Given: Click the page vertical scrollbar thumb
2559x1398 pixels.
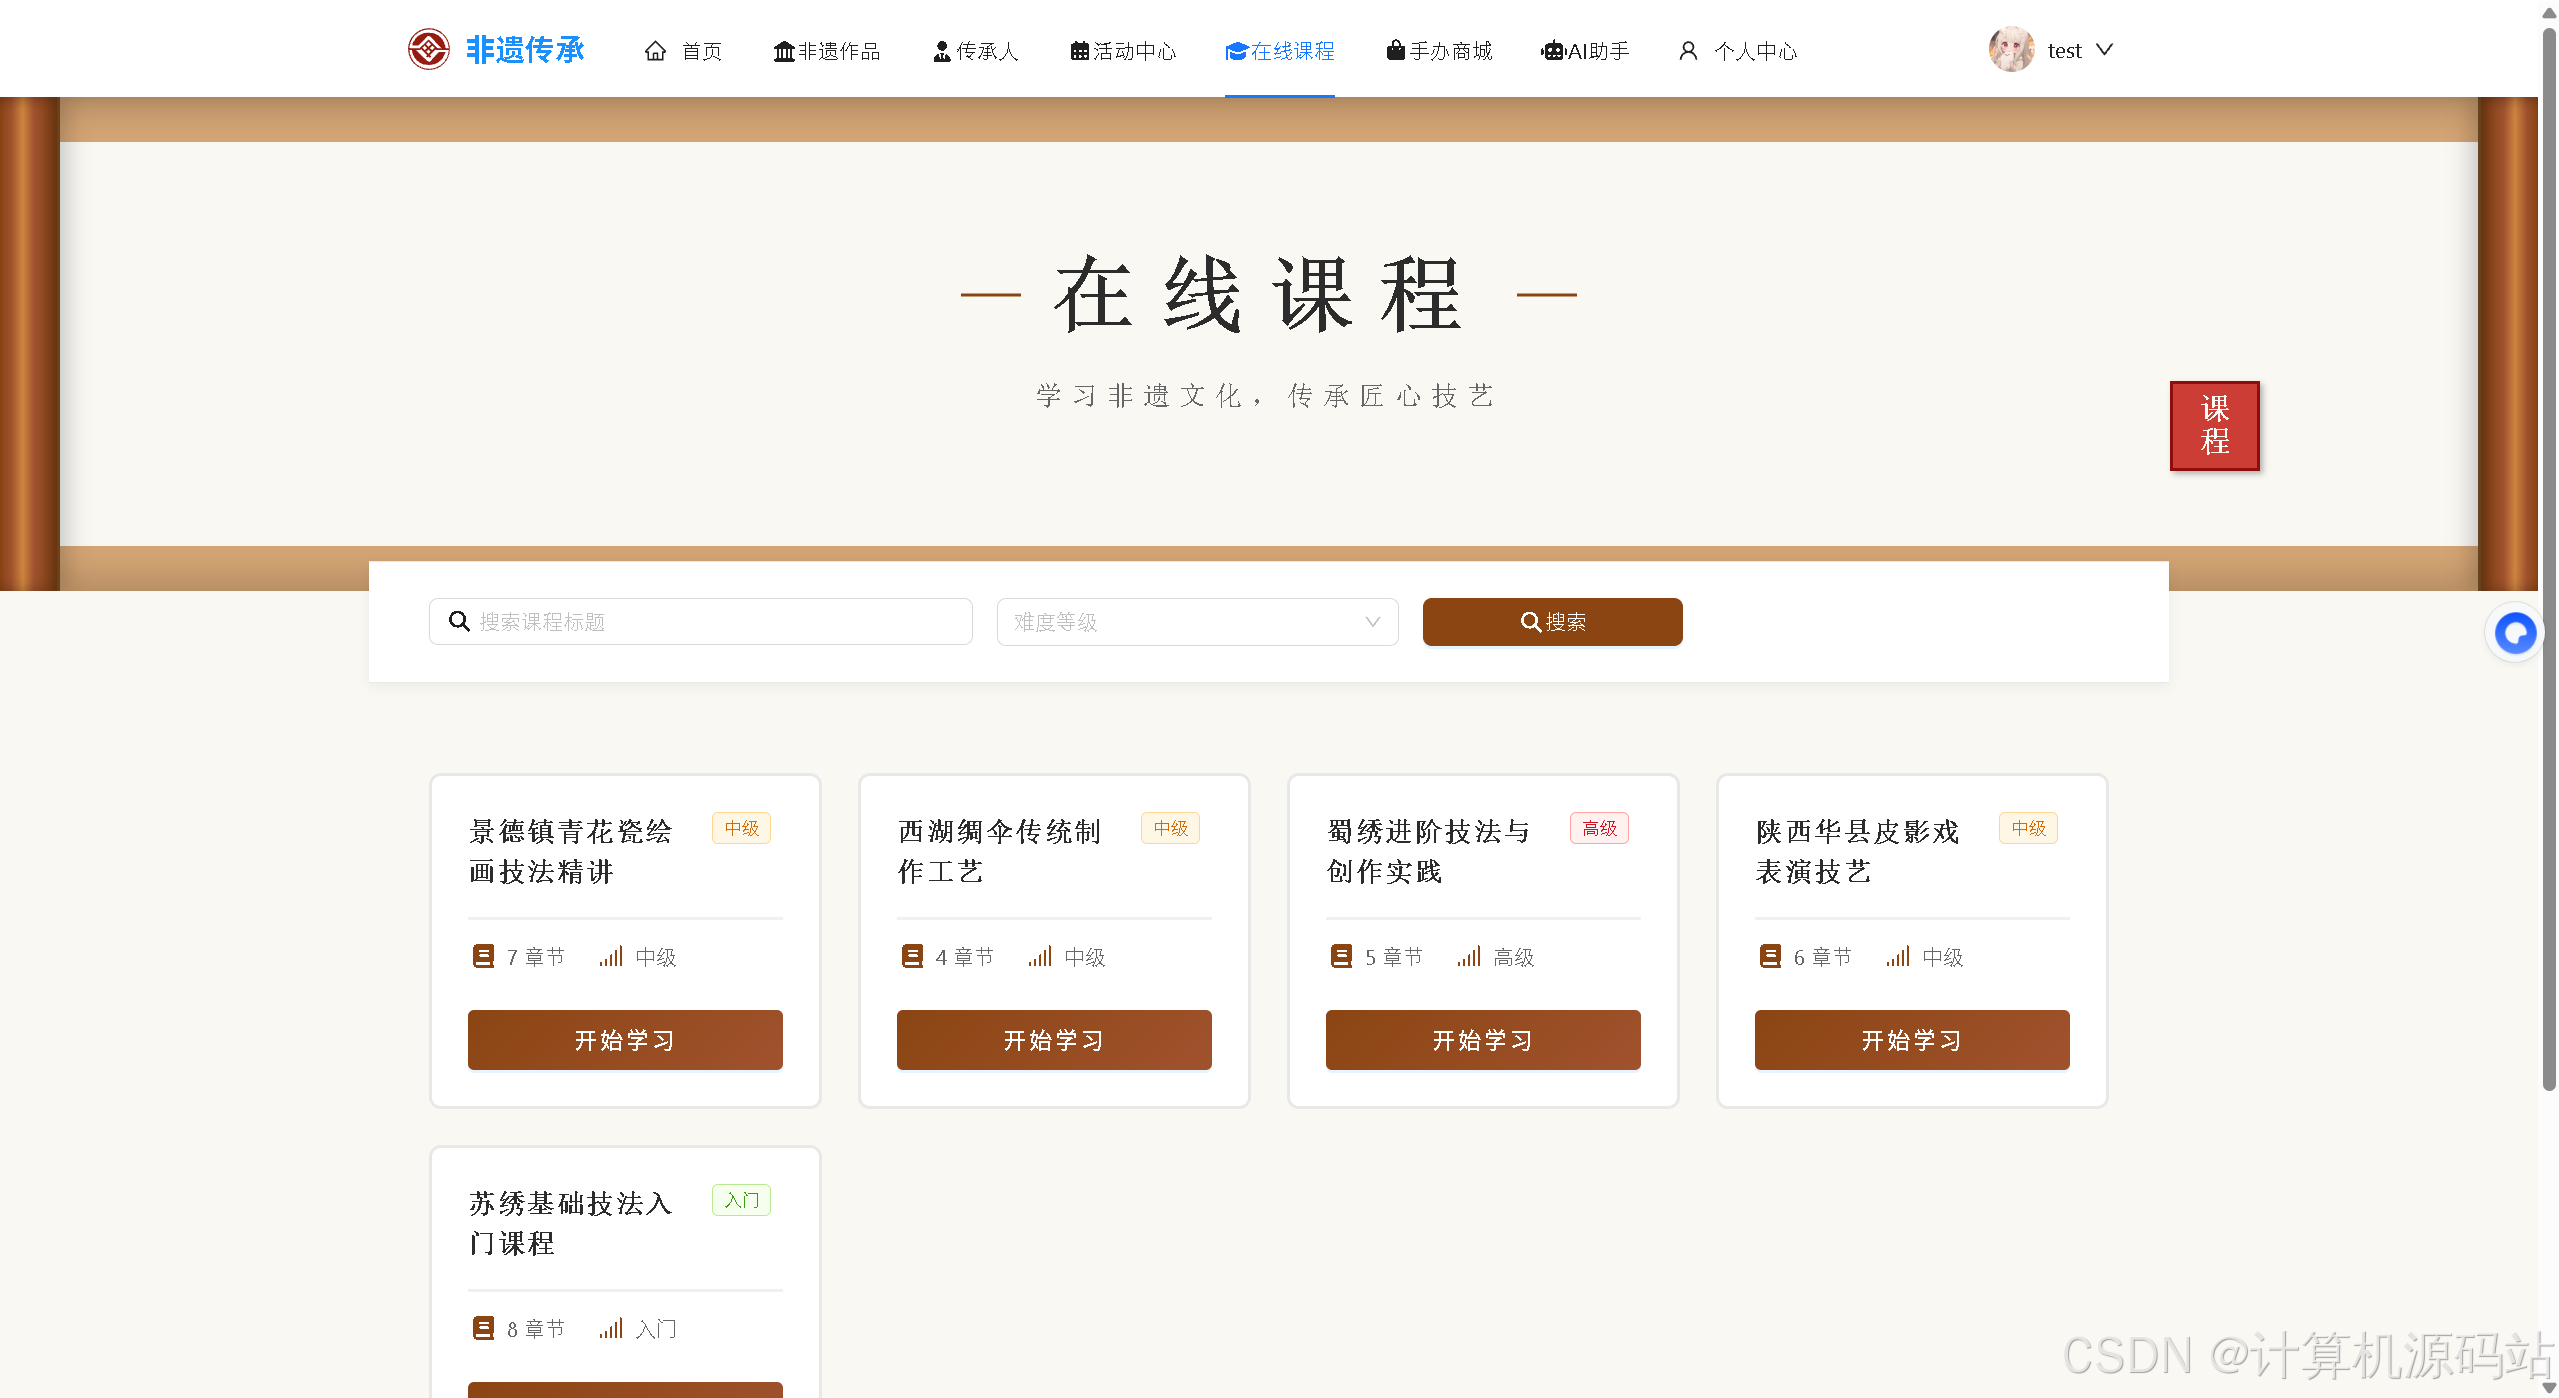Looking at the screenshot, I should 2548,560.
